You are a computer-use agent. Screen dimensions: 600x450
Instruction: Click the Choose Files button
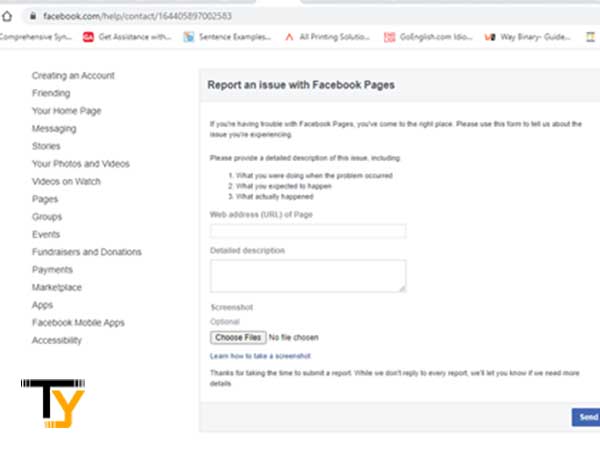coord(238,338)
